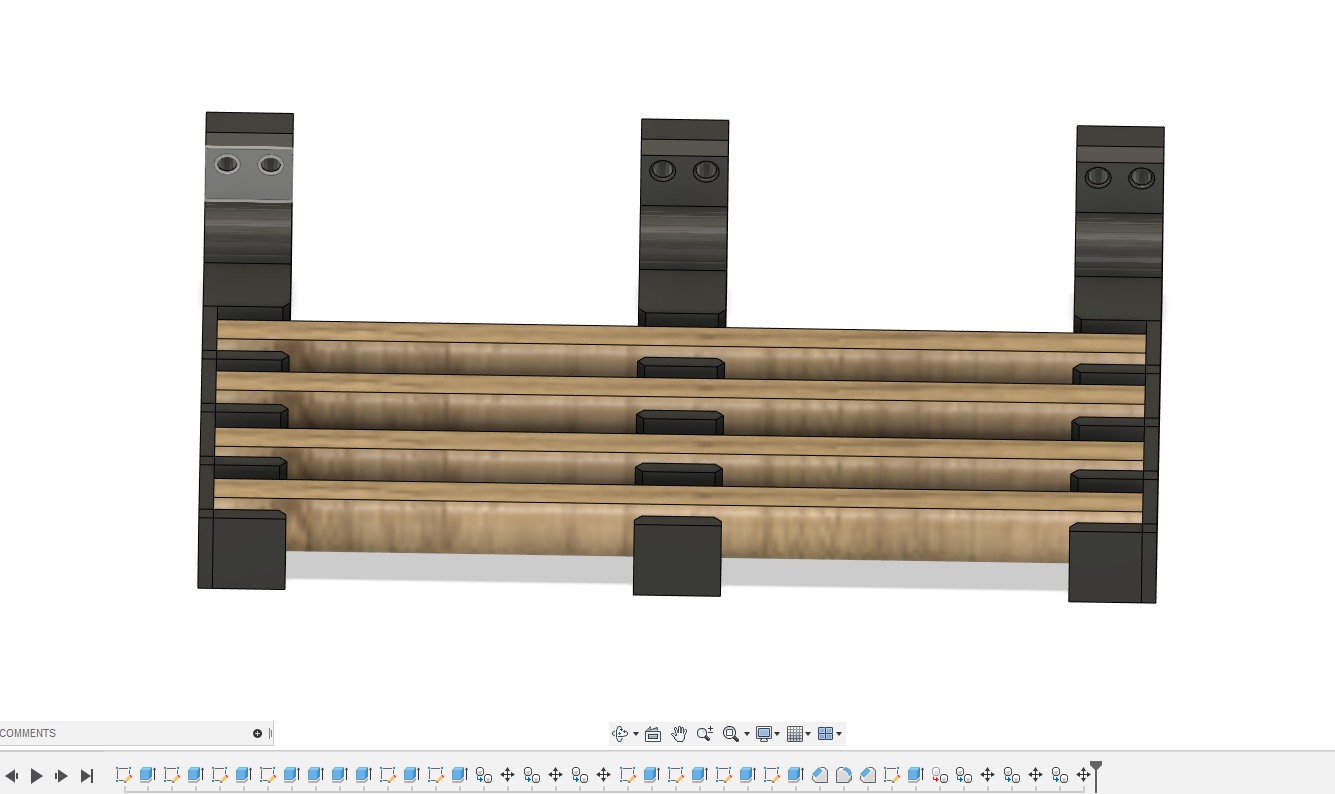Image resolution: width=1335 pixels, height=794 pixels.
Task: Open Grid and Snaps settings icon
Action: coord(795,734)
